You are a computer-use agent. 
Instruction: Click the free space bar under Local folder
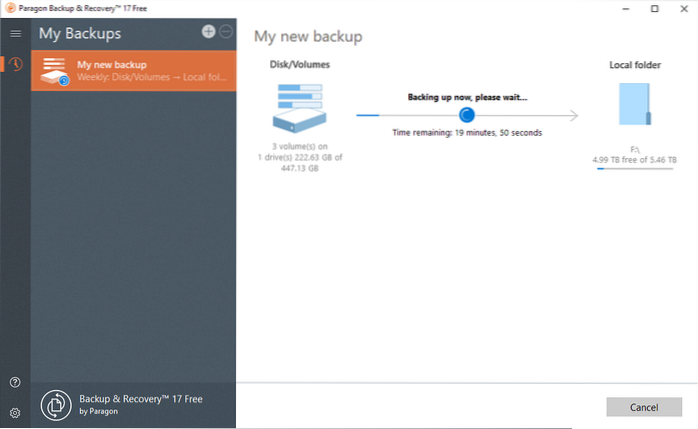click(635, 169)
